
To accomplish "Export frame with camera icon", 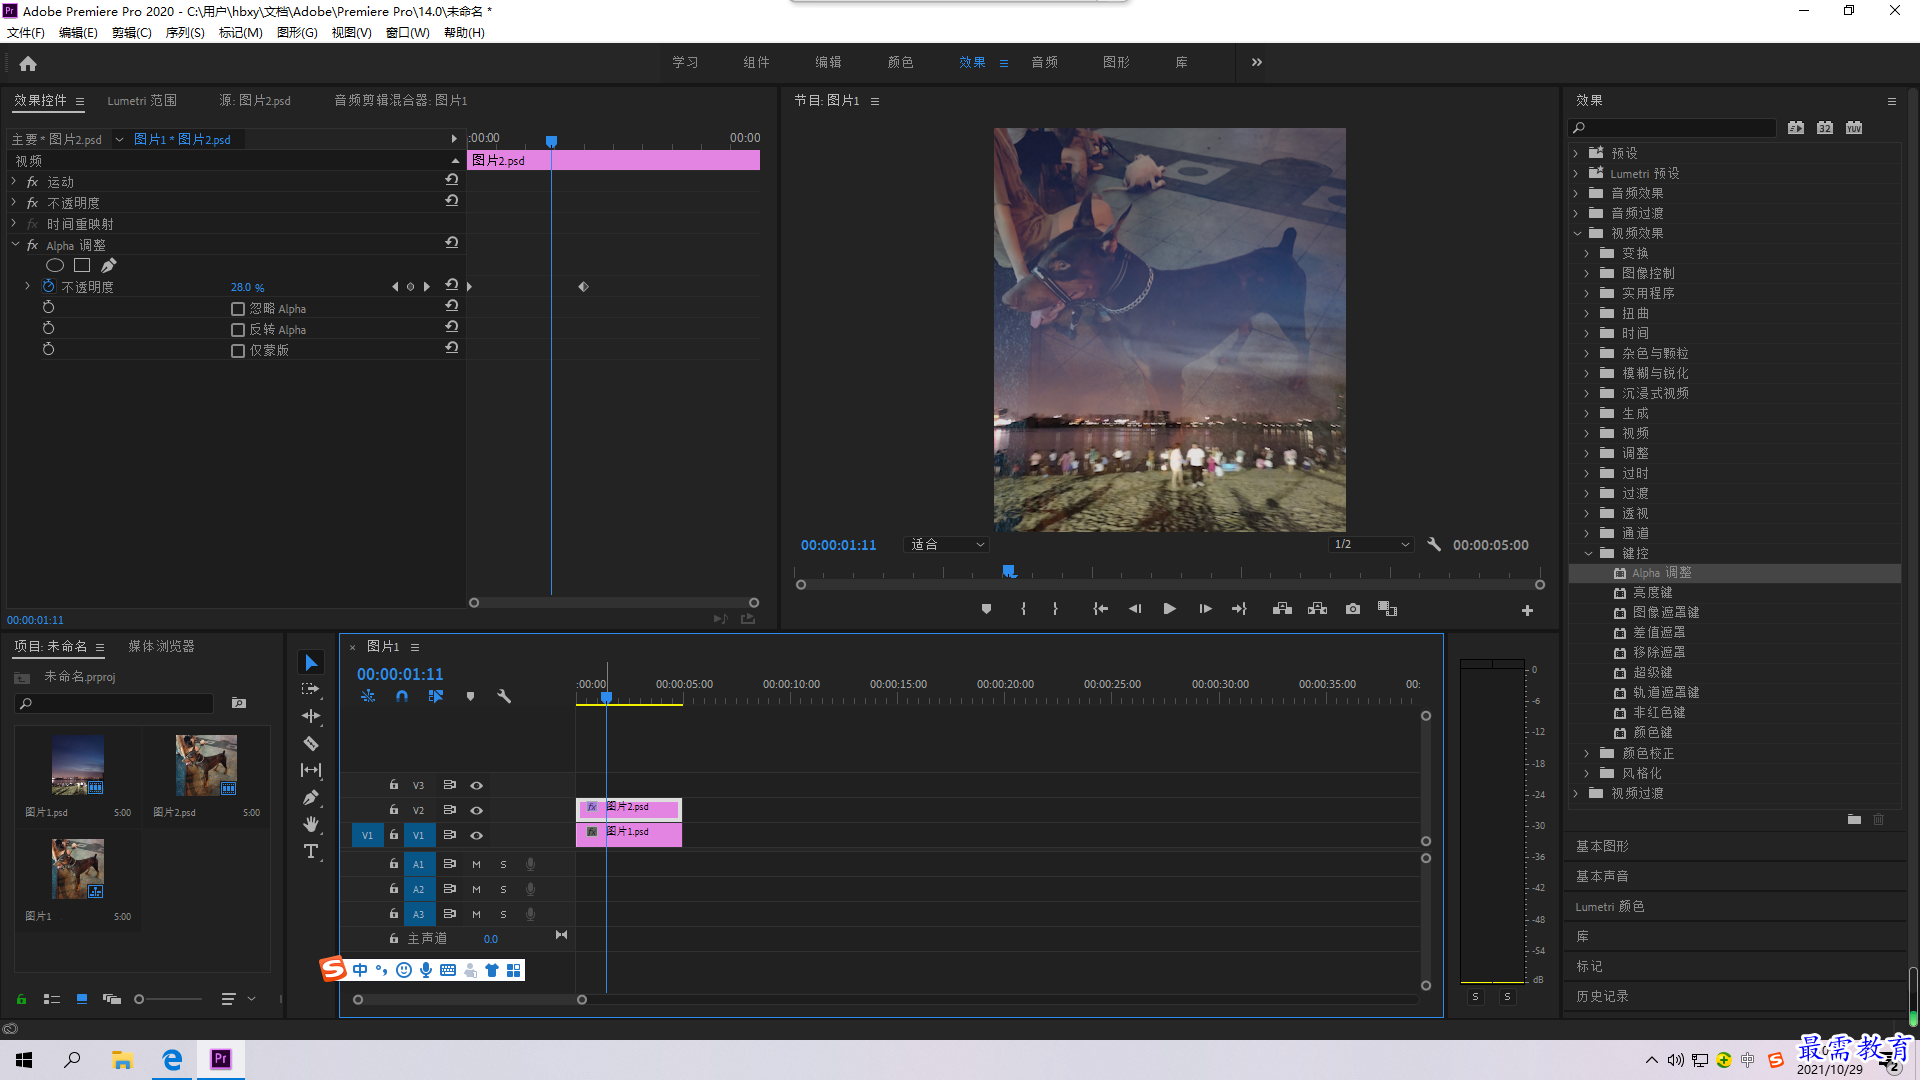I will click(x=1352, y=609).
